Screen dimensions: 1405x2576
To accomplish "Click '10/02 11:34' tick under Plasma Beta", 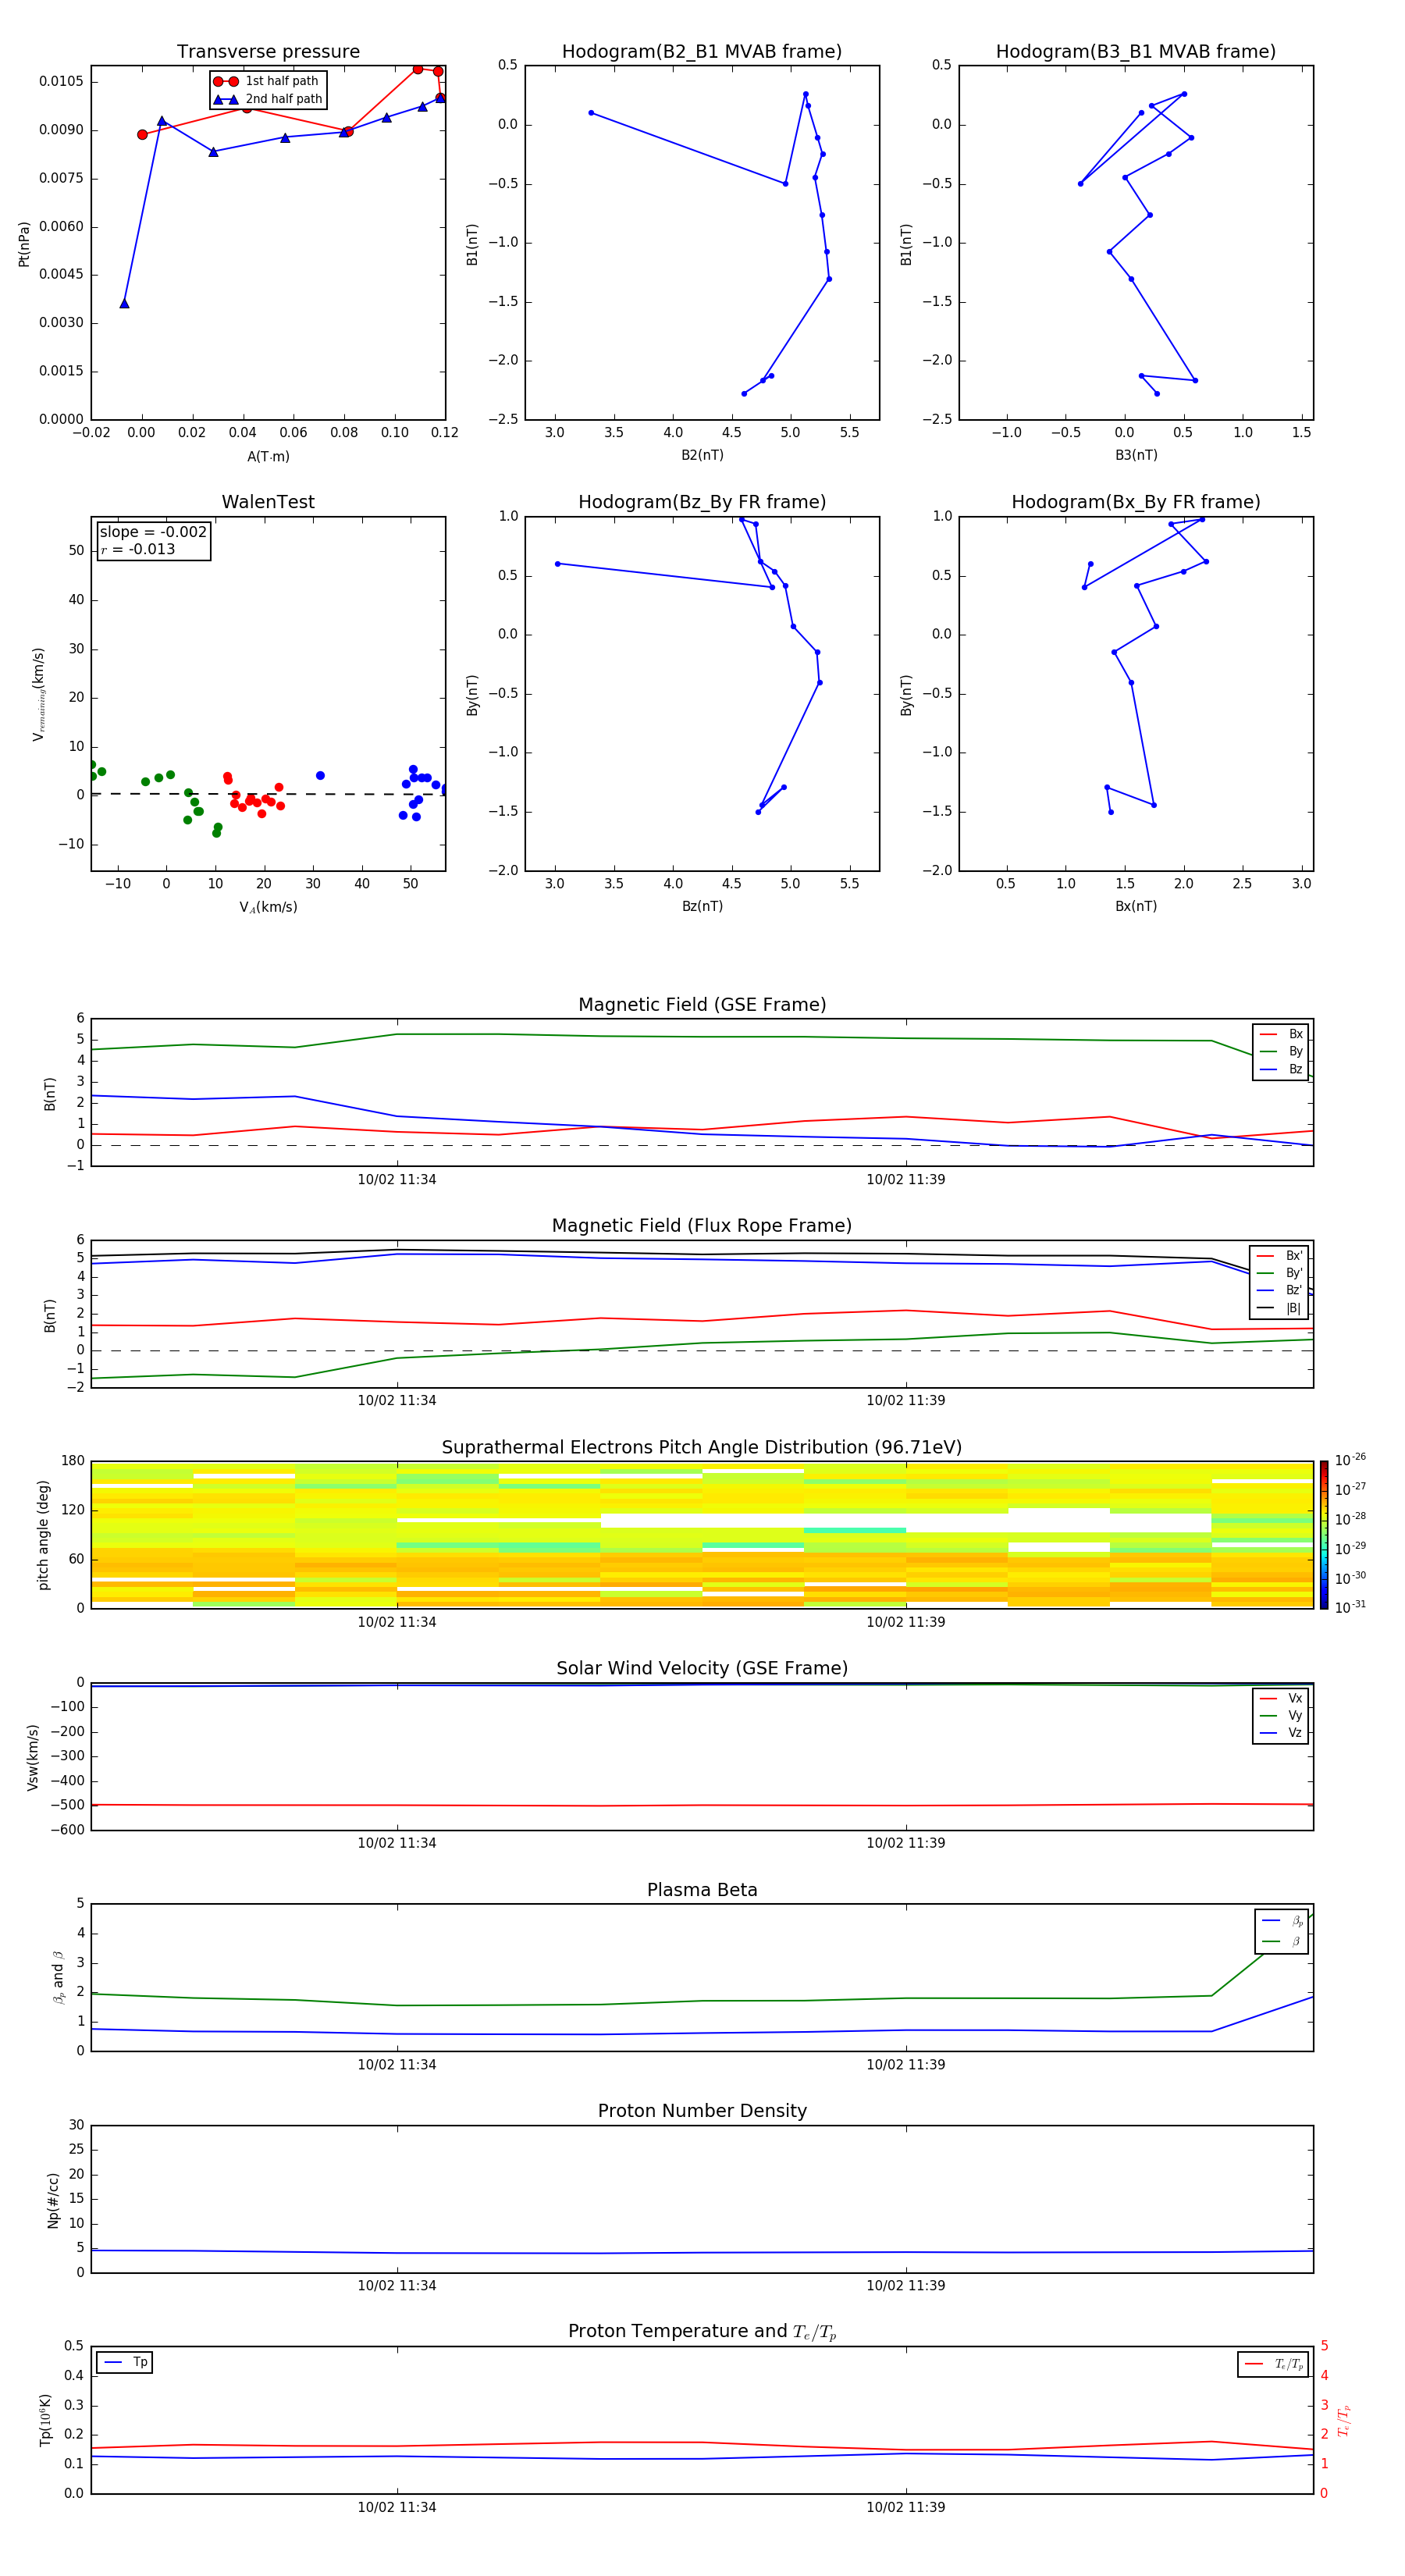I will tap(397, 2065).
